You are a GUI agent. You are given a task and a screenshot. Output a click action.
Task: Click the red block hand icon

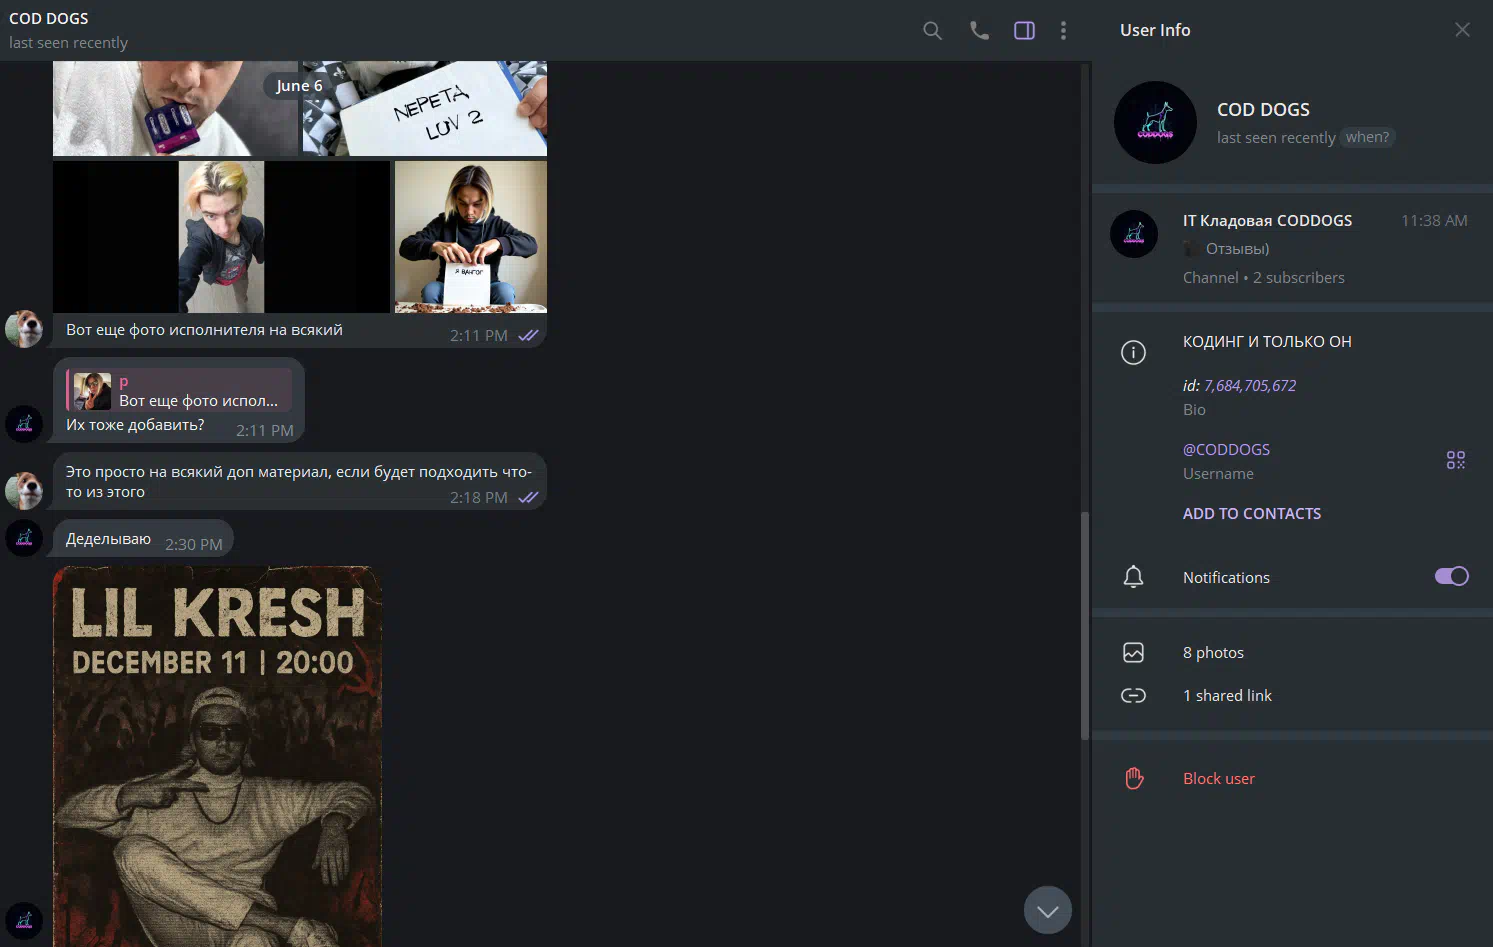coord(1134,778)
